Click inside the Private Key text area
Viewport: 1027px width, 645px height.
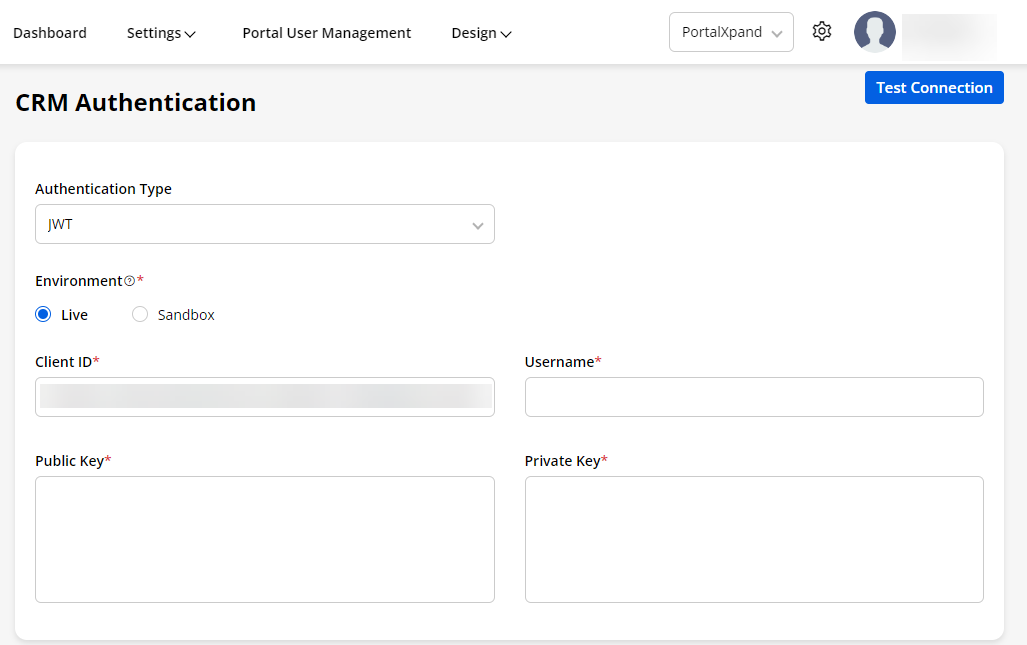(754, 539)
